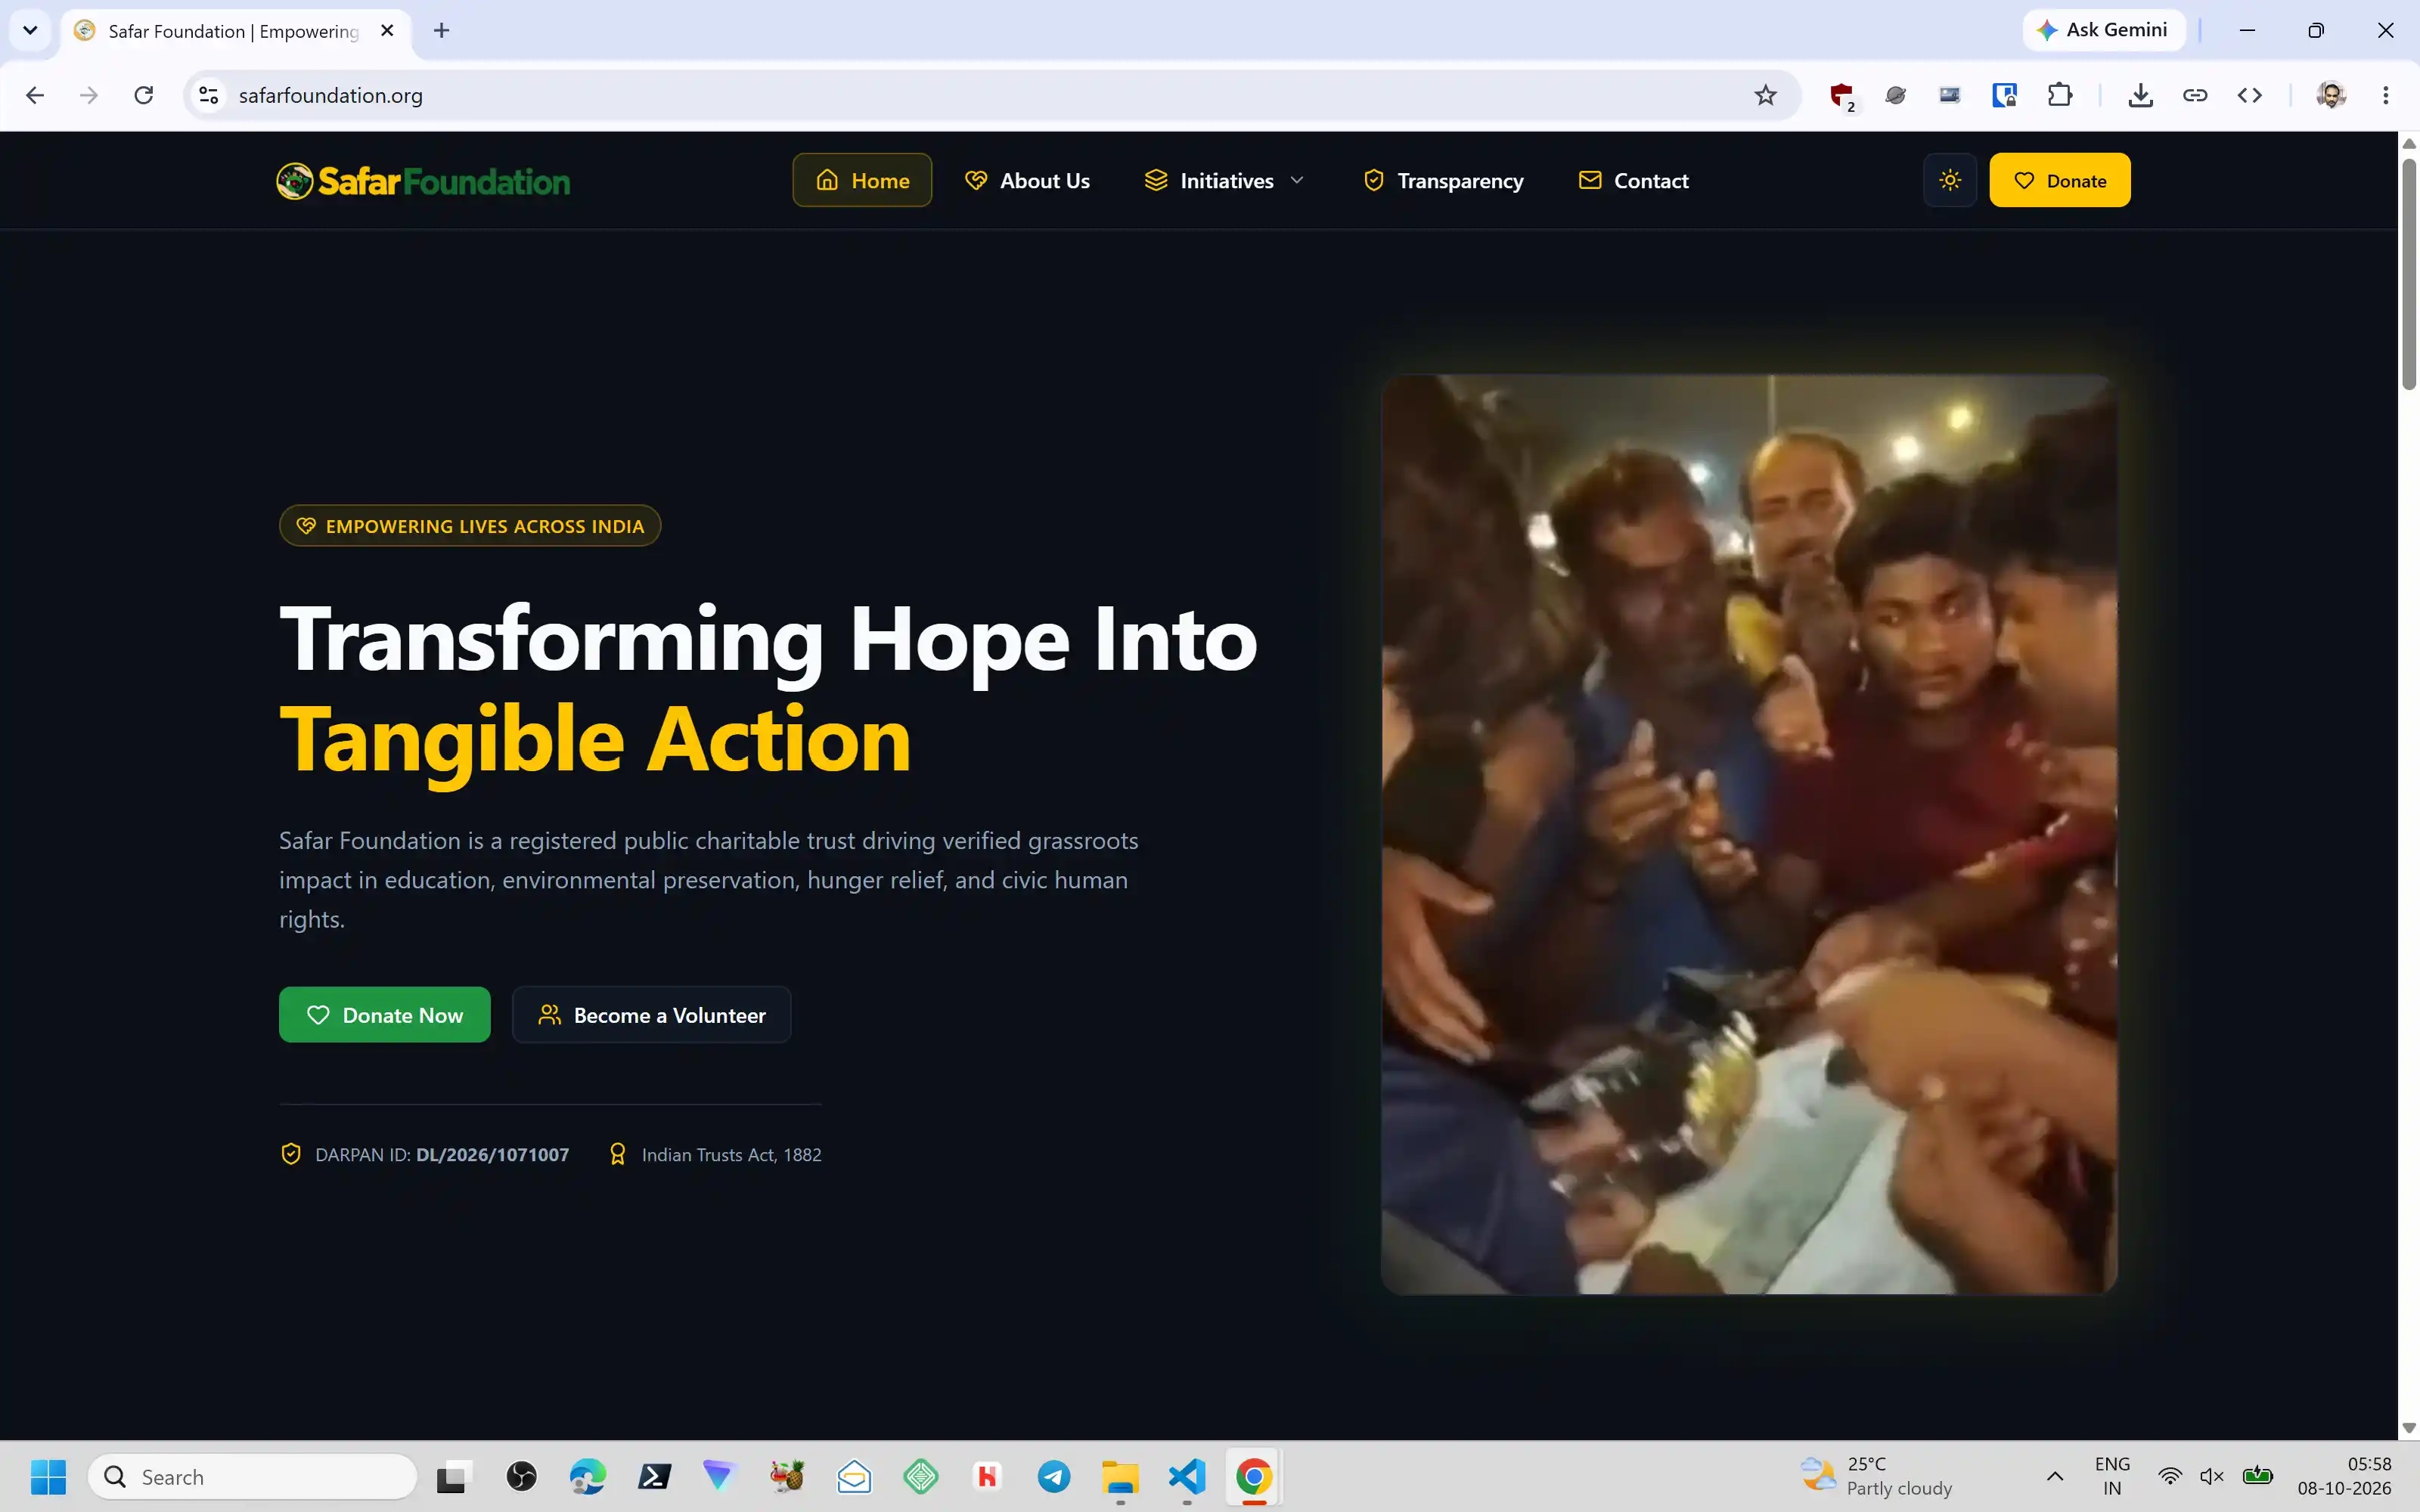
Task: Click the Indian Trusts Act, 1882 text
Action: pyautogui.click(x=731, y=1154)
